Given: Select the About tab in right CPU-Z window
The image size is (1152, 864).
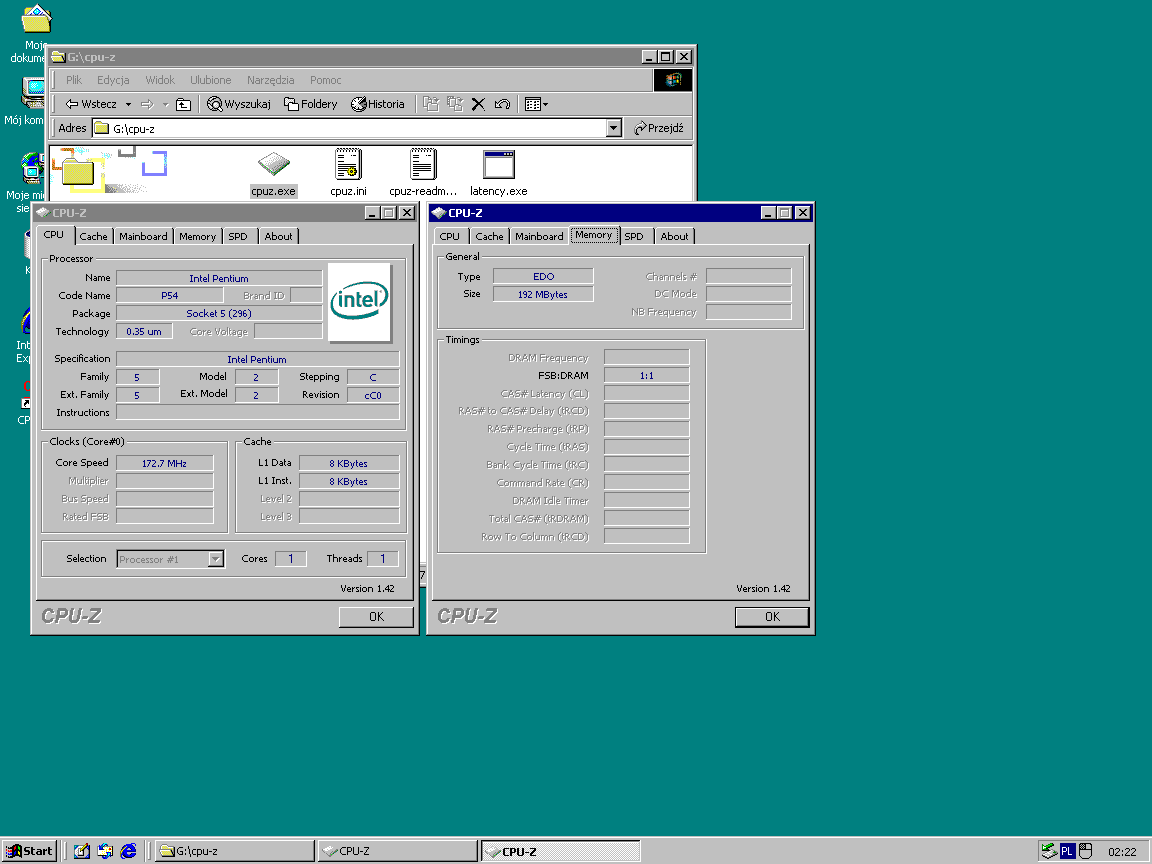Looking at the screenshot, I should (674, 237).
